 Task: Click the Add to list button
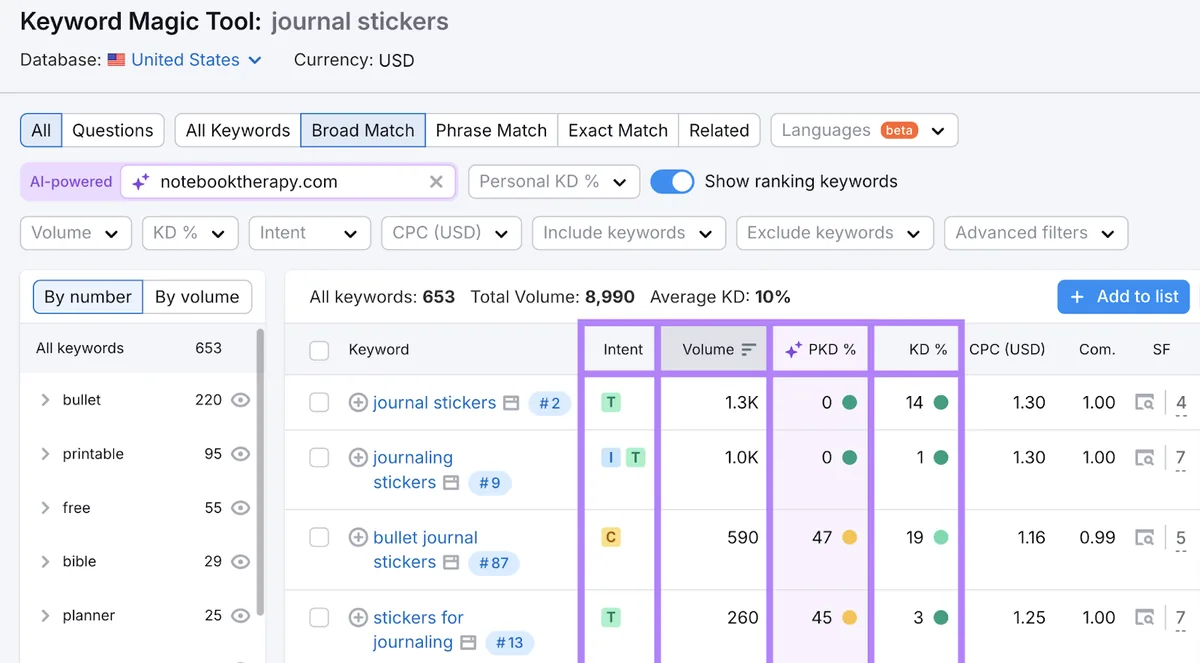1124,297
